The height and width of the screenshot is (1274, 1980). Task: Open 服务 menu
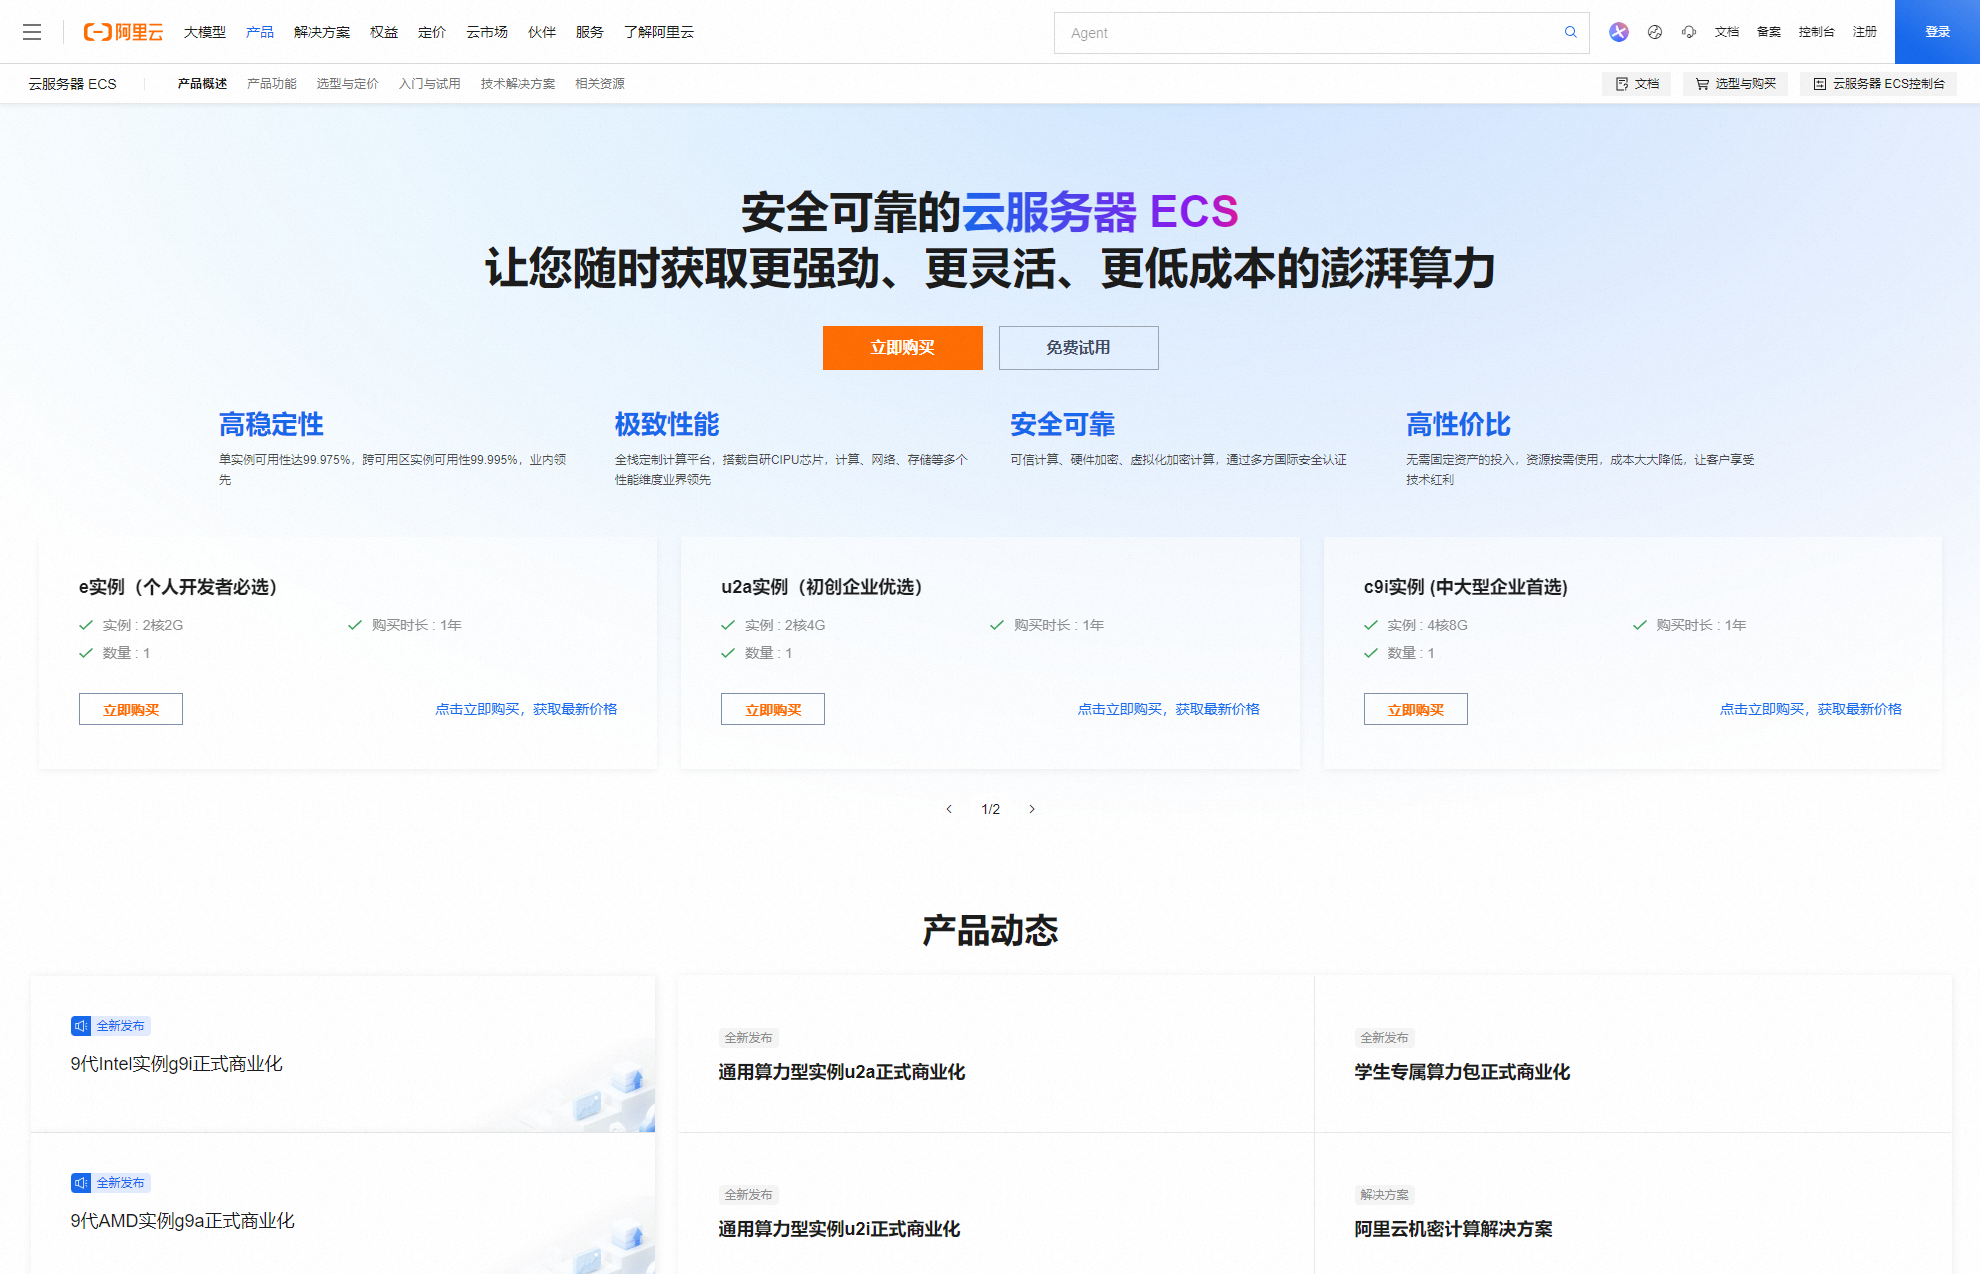coord(590,32)
